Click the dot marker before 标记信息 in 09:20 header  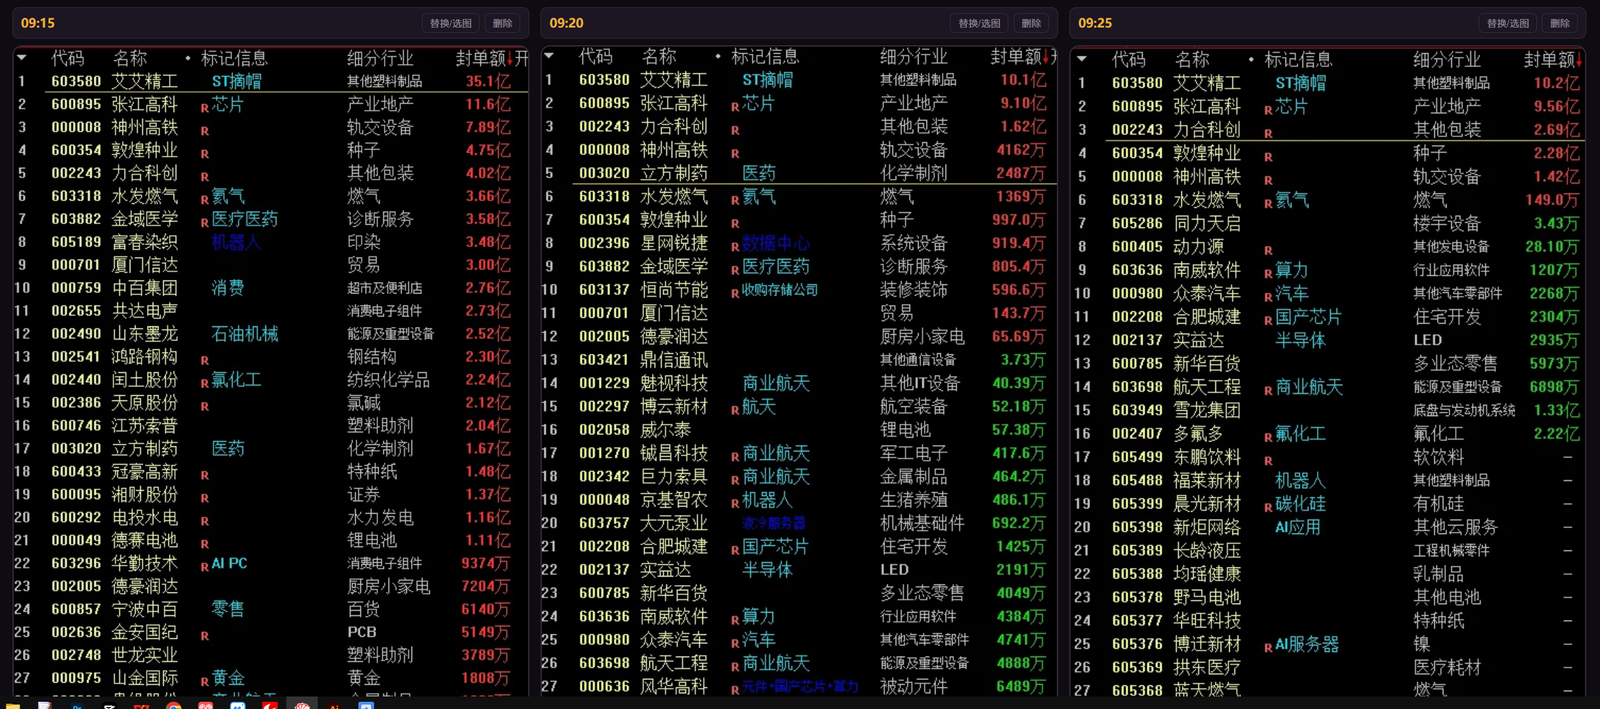(718, 56)
